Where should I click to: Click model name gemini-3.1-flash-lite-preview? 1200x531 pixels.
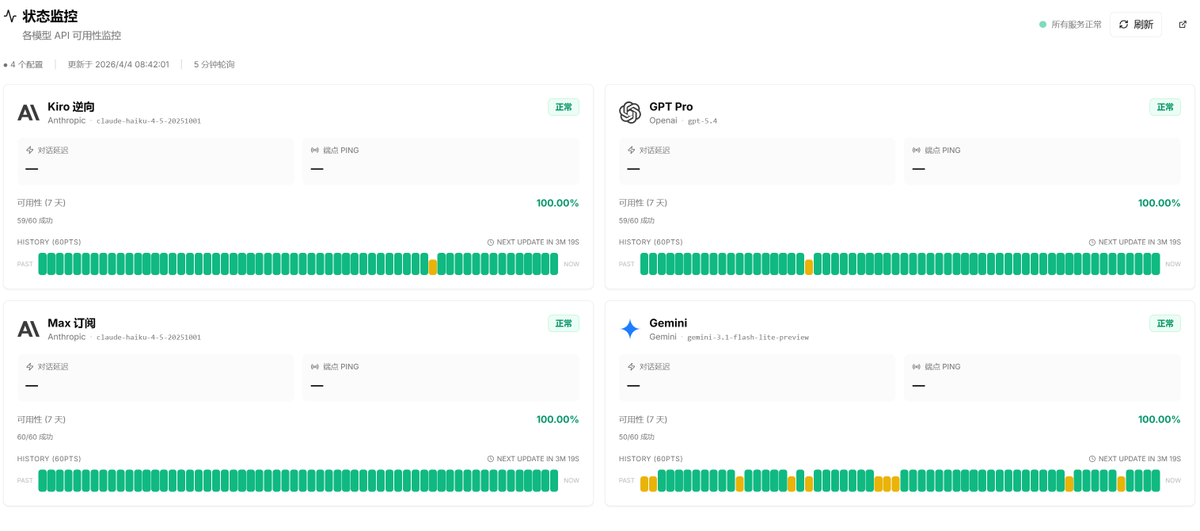[748, 338]
